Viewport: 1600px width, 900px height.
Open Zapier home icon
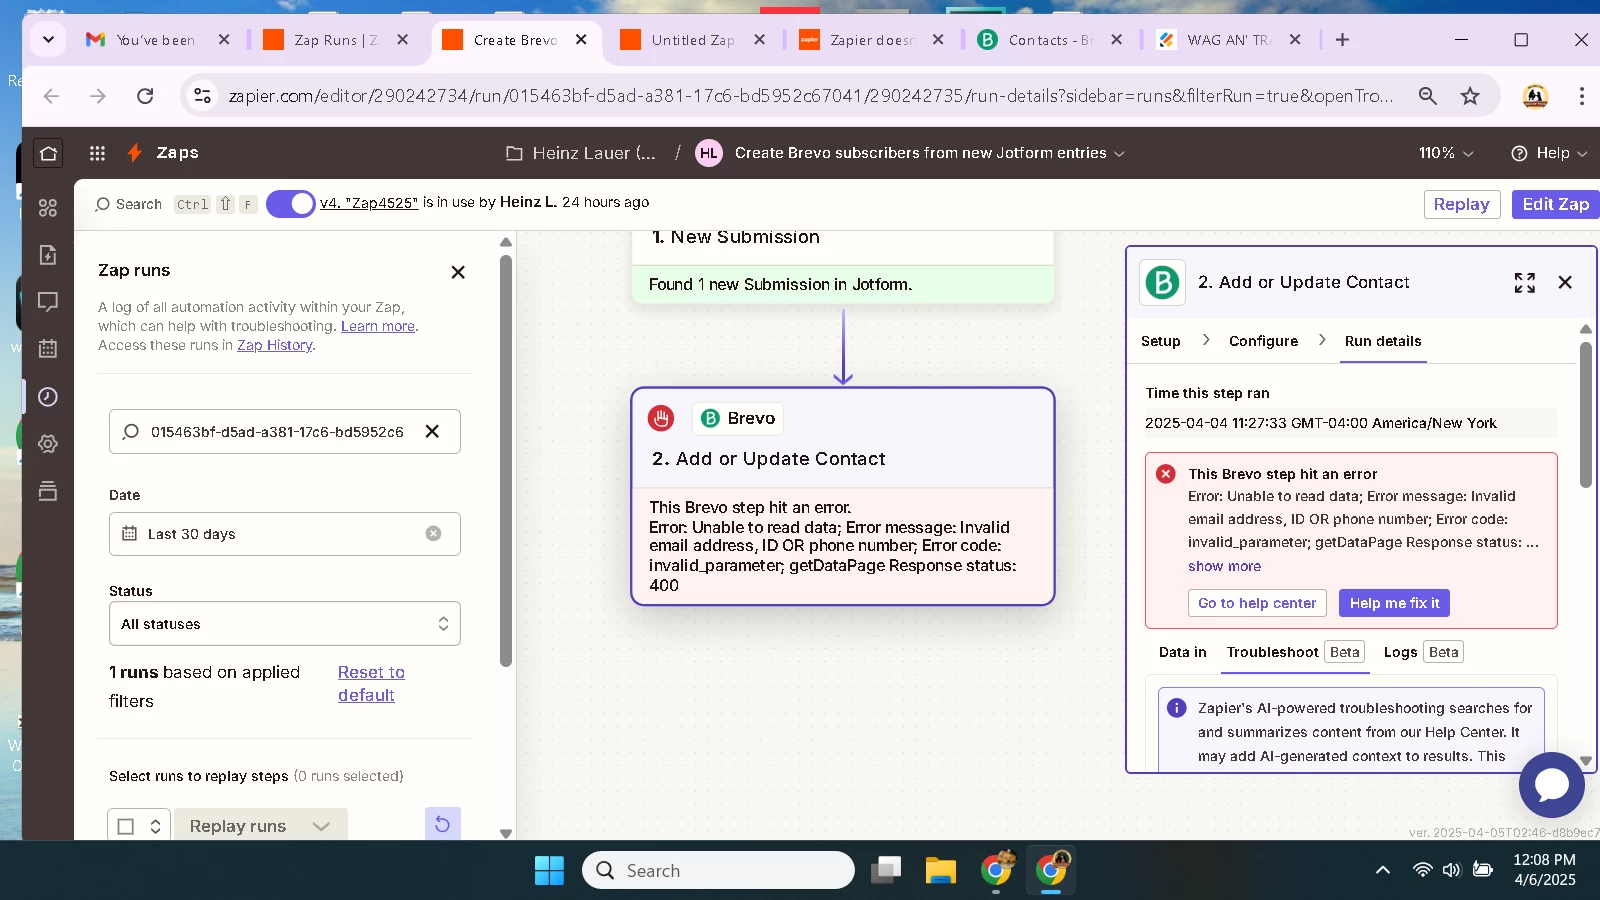[48, 153]
